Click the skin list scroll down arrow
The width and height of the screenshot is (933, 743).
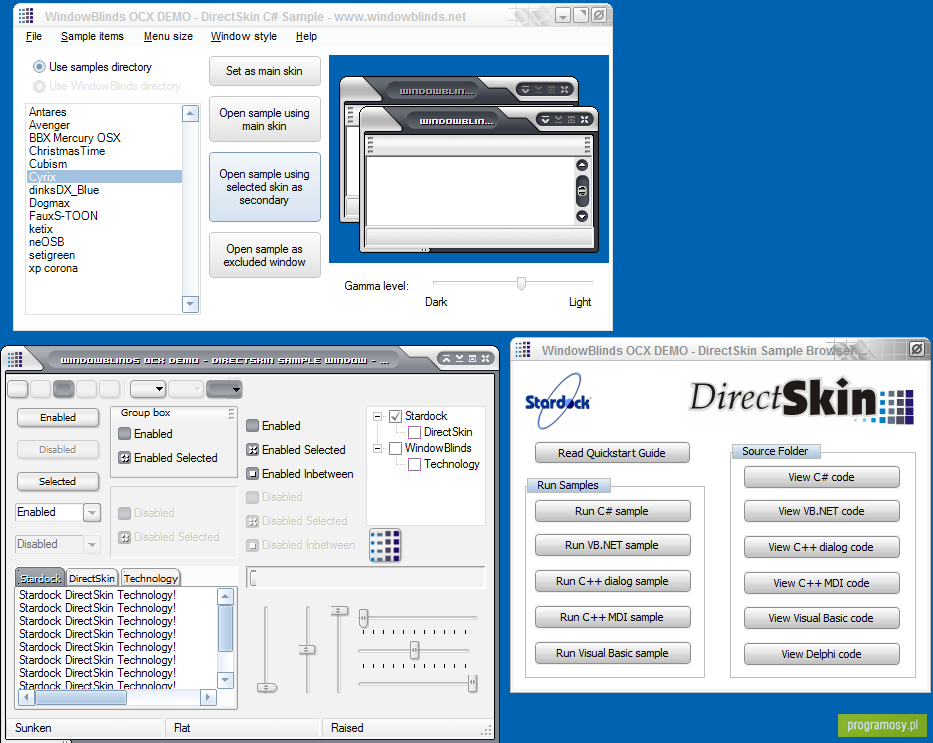(190, 303)
